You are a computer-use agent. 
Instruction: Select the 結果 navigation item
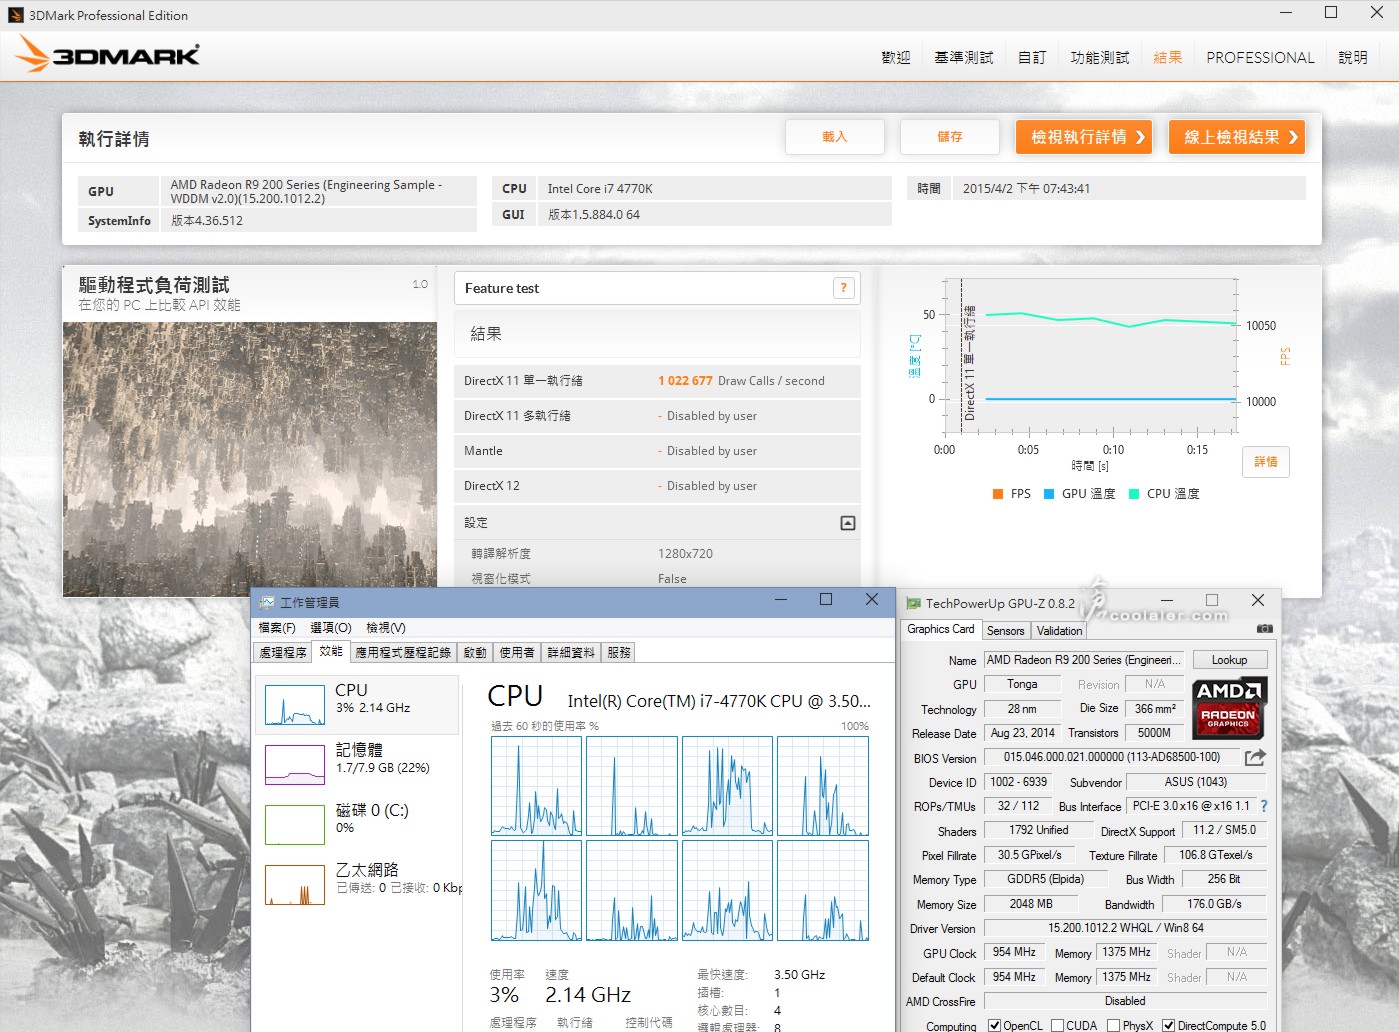1168,58
